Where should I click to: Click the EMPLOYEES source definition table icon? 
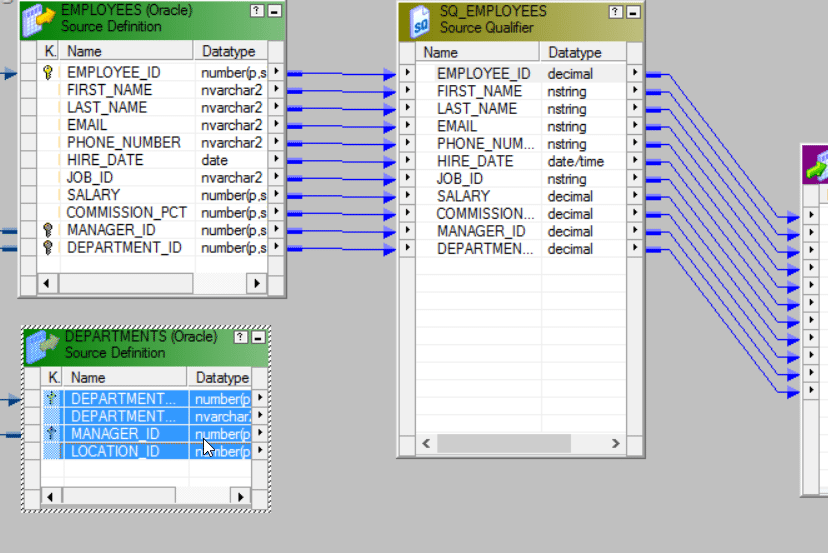(38, 20)
